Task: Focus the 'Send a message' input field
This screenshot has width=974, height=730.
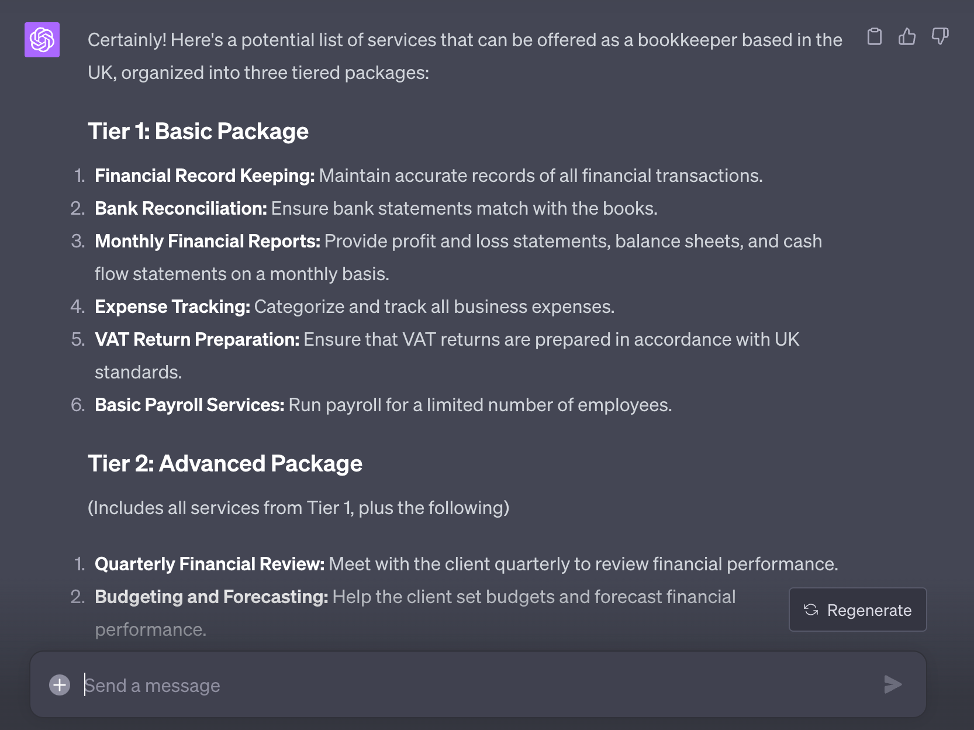Action: tap(470, 685)
